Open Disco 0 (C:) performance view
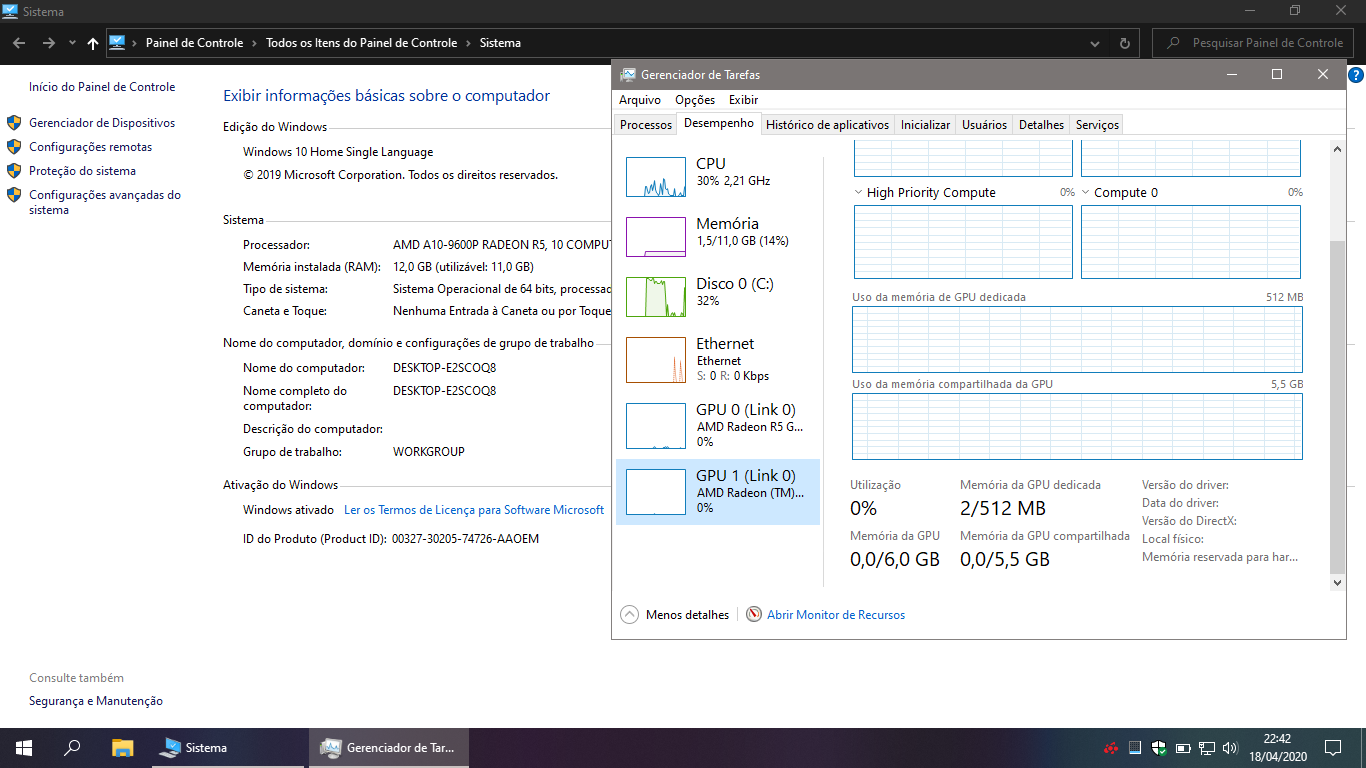1366x768 pixels. point(718,297)
